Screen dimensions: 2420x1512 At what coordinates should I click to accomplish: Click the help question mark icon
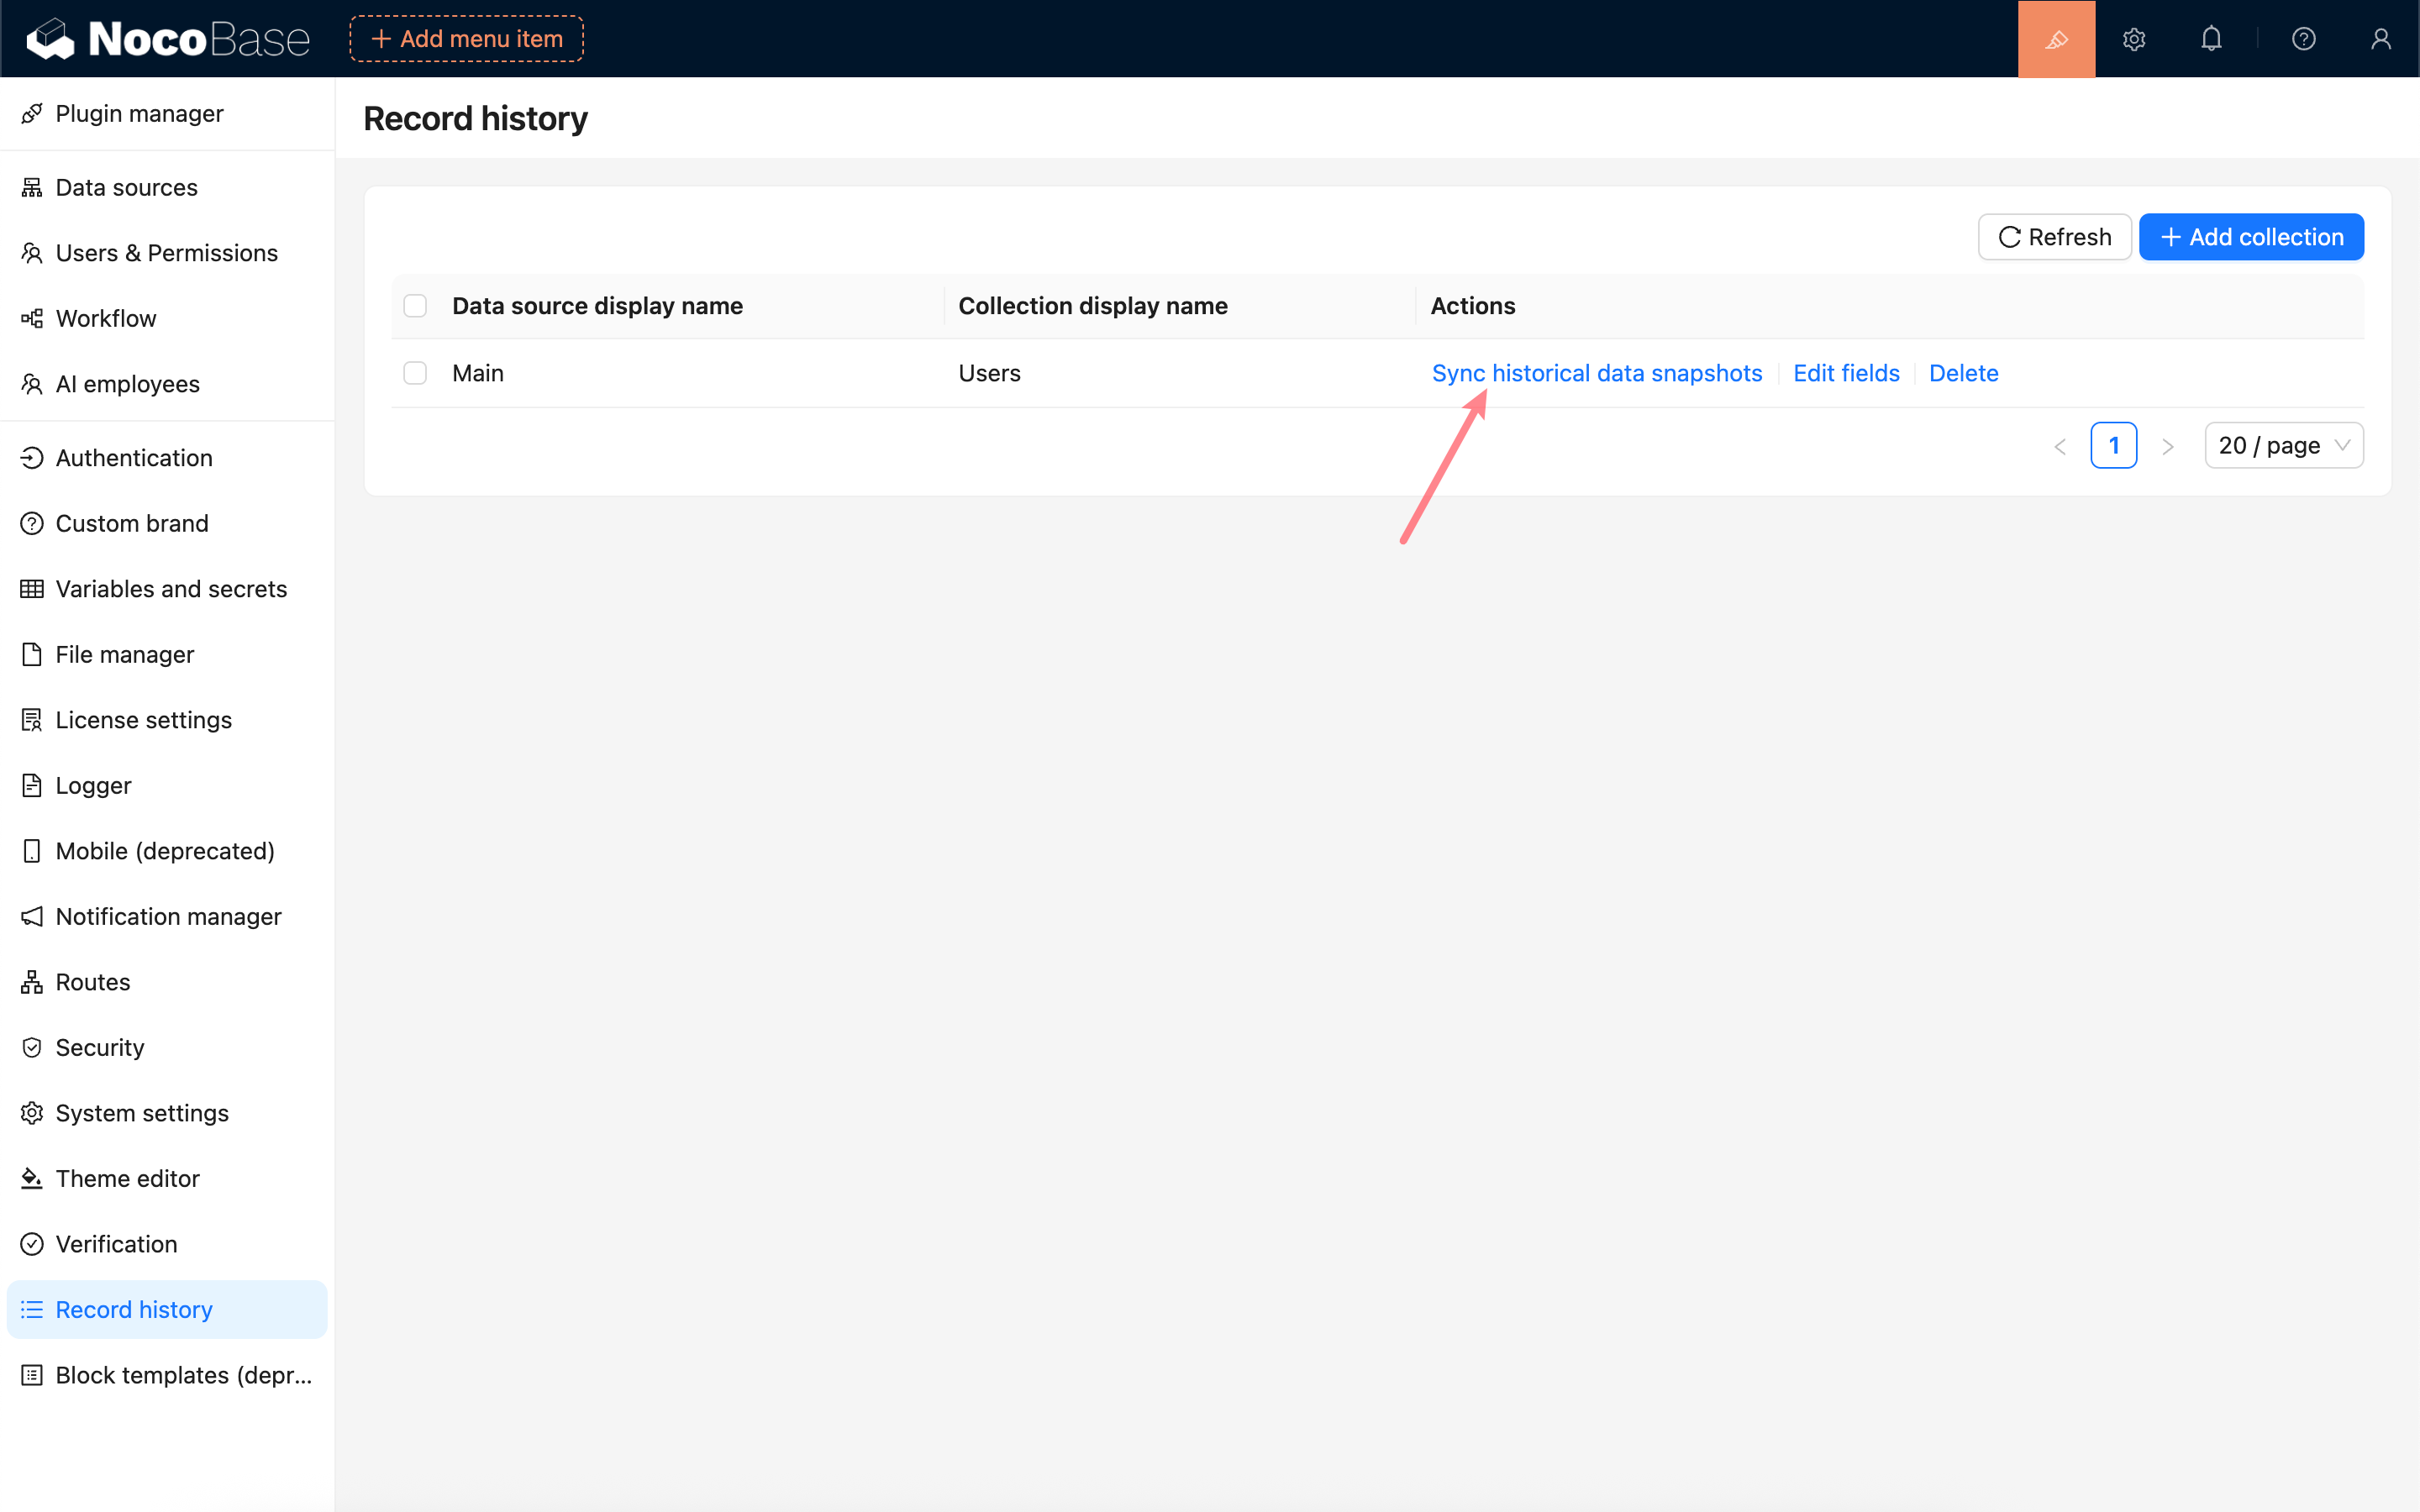point(2303,39)
